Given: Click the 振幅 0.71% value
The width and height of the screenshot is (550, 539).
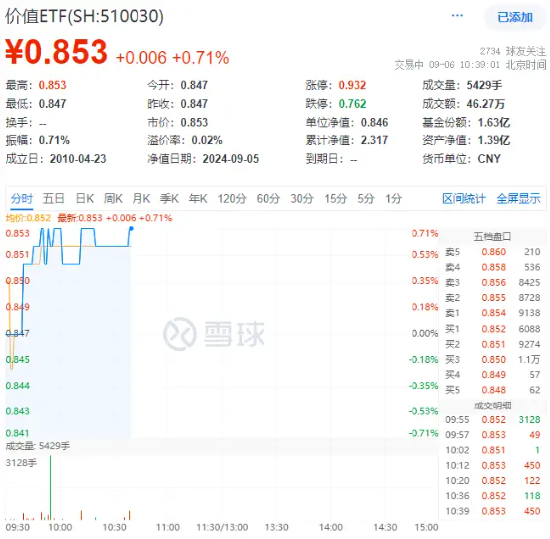Looking at the screenshot, I should coord(54,140).
